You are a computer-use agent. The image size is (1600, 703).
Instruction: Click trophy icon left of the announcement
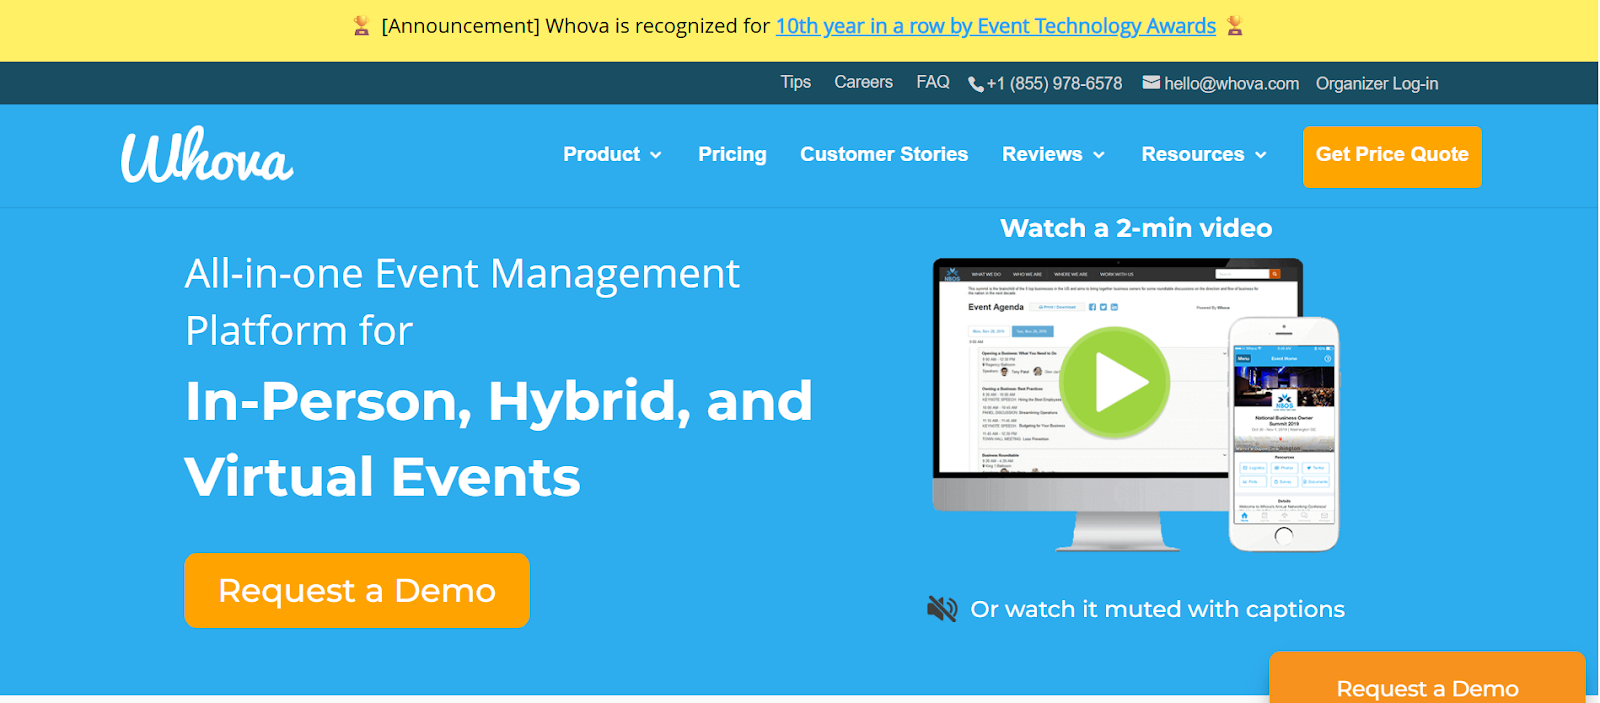[361, 26]
